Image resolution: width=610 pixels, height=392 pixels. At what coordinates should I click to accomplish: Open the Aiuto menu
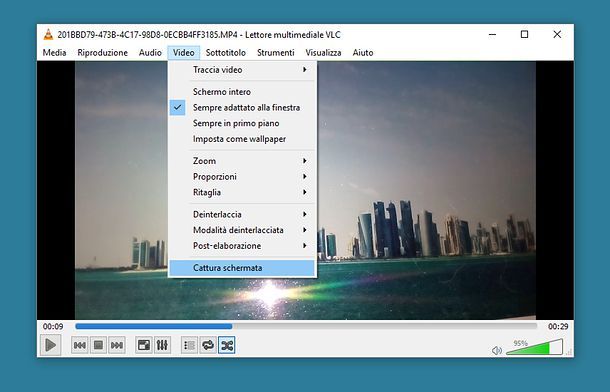pos(363,52)
